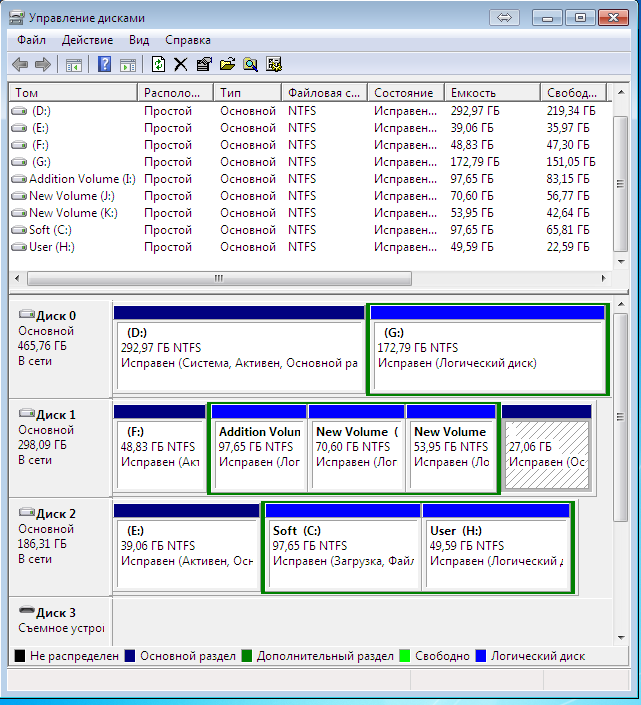
Task: Click the drive icon of volume (F:) row
Action: pyautogui.click(x=19, y=145)
